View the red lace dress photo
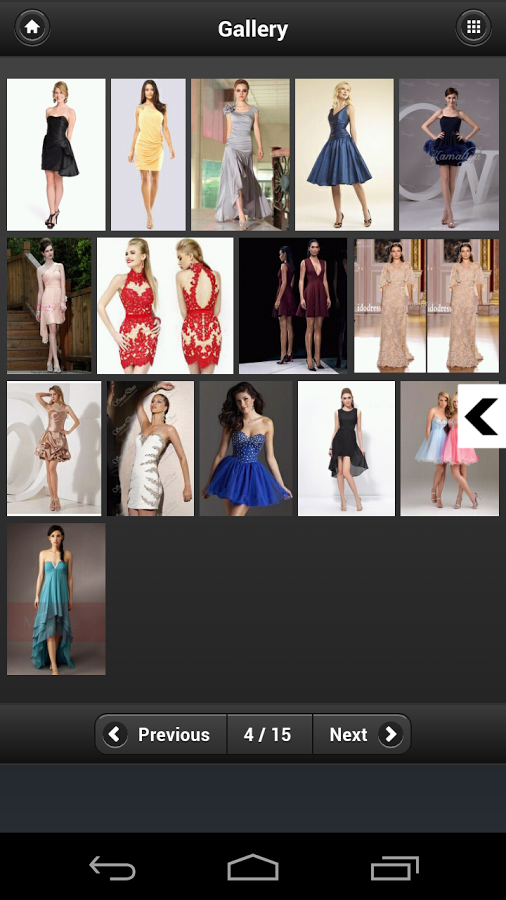The height and width of the screenshot is (900, 506). pos(165,306)
